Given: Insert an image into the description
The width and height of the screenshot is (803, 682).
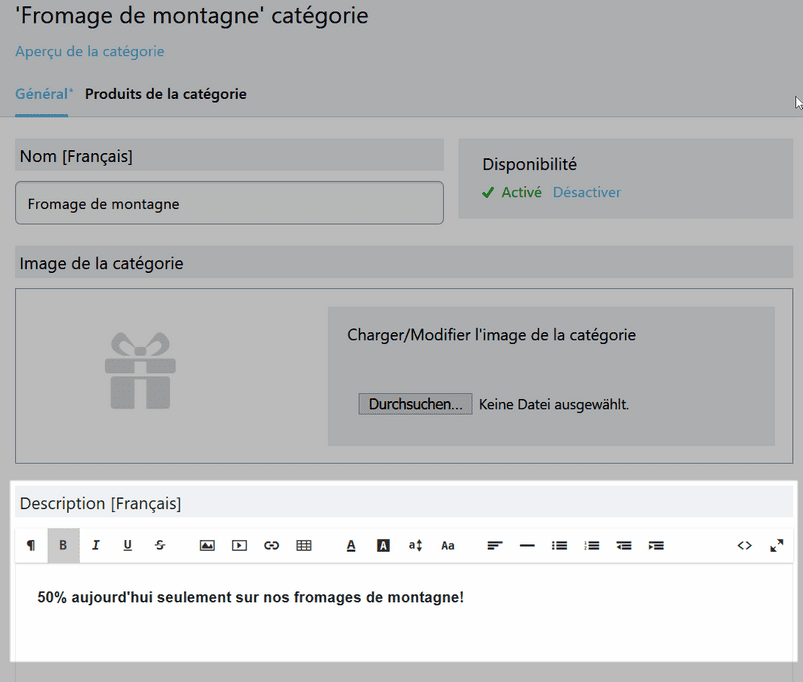Looking at the screenshot, I should [x=207, y=545].
